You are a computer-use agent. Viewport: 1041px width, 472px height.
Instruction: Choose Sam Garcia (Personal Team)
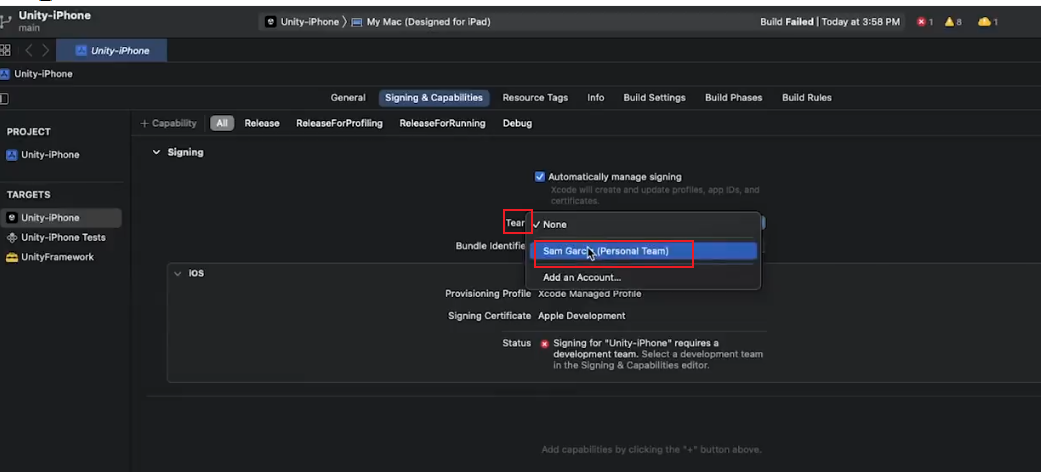(x=643, y=251)
